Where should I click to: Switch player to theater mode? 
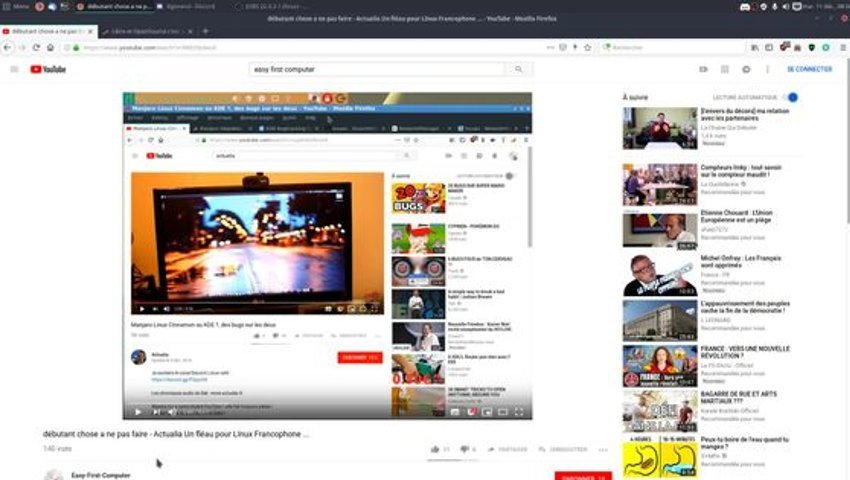click(x=503, y=412)
